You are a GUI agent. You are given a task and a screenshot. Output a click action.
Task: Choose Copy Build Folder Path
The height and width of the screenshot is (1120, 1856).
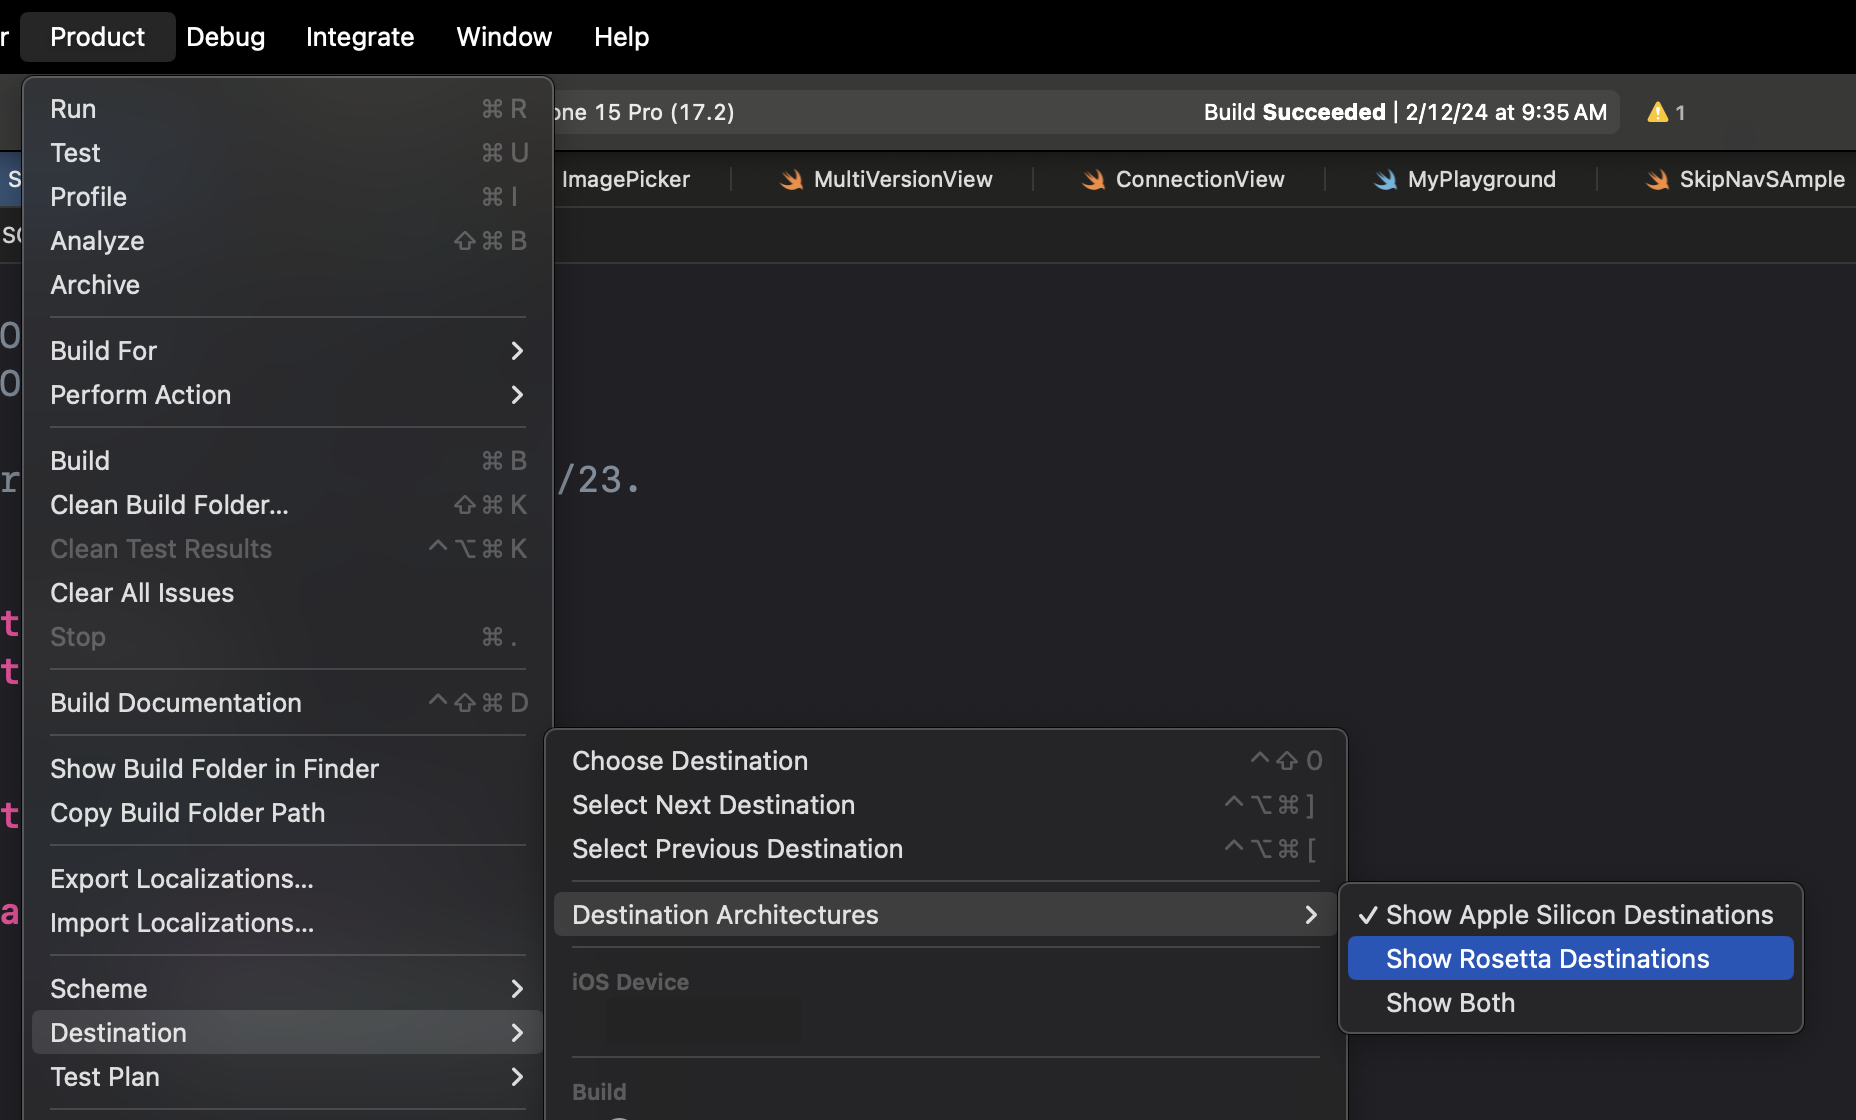288,813
